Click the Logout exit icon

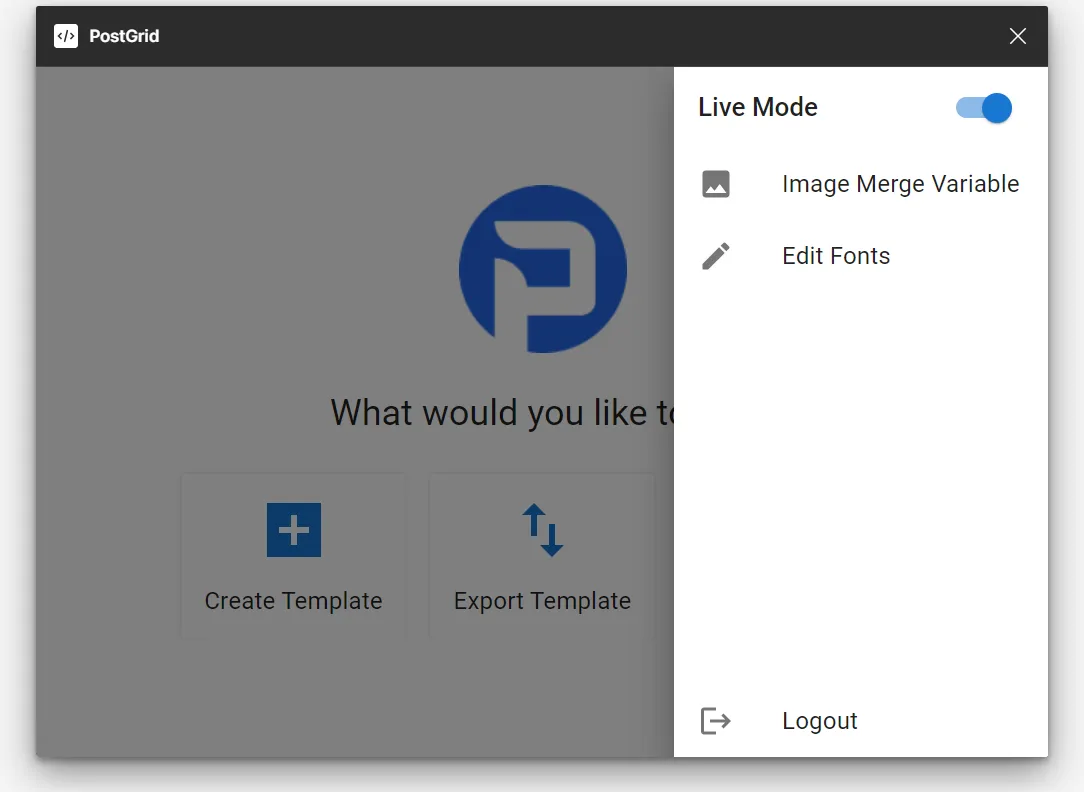tap(716, 720)
